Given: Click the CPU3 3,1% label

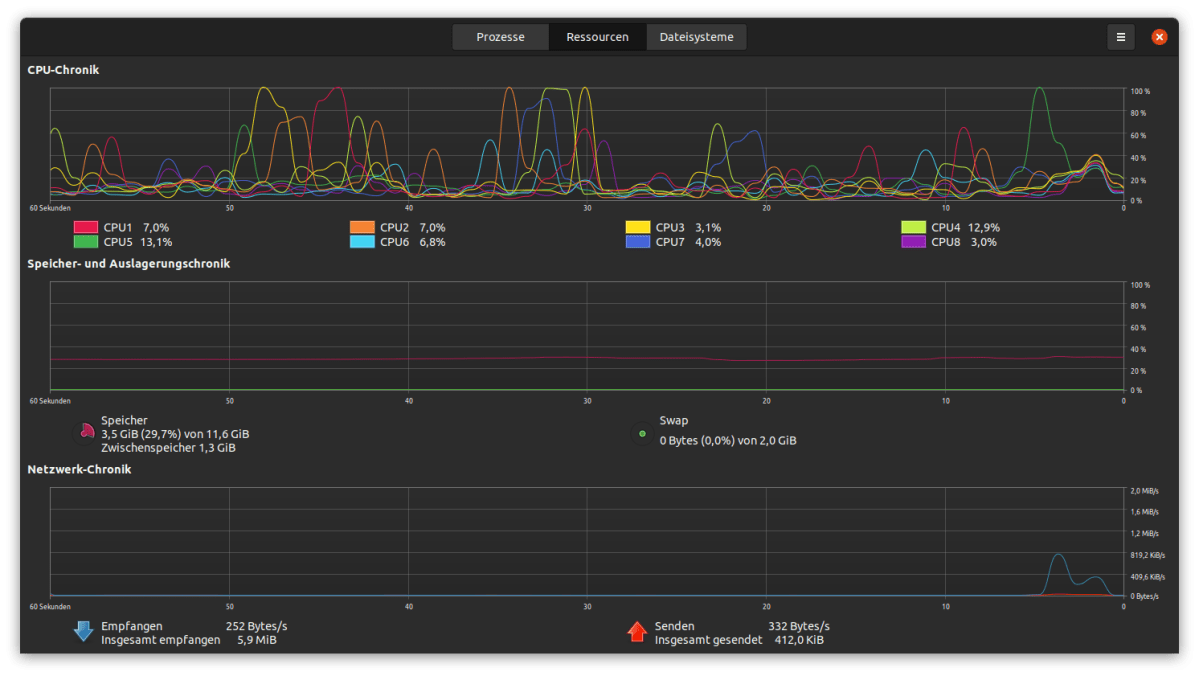Looking at the screenshot, I should point(688,227).
